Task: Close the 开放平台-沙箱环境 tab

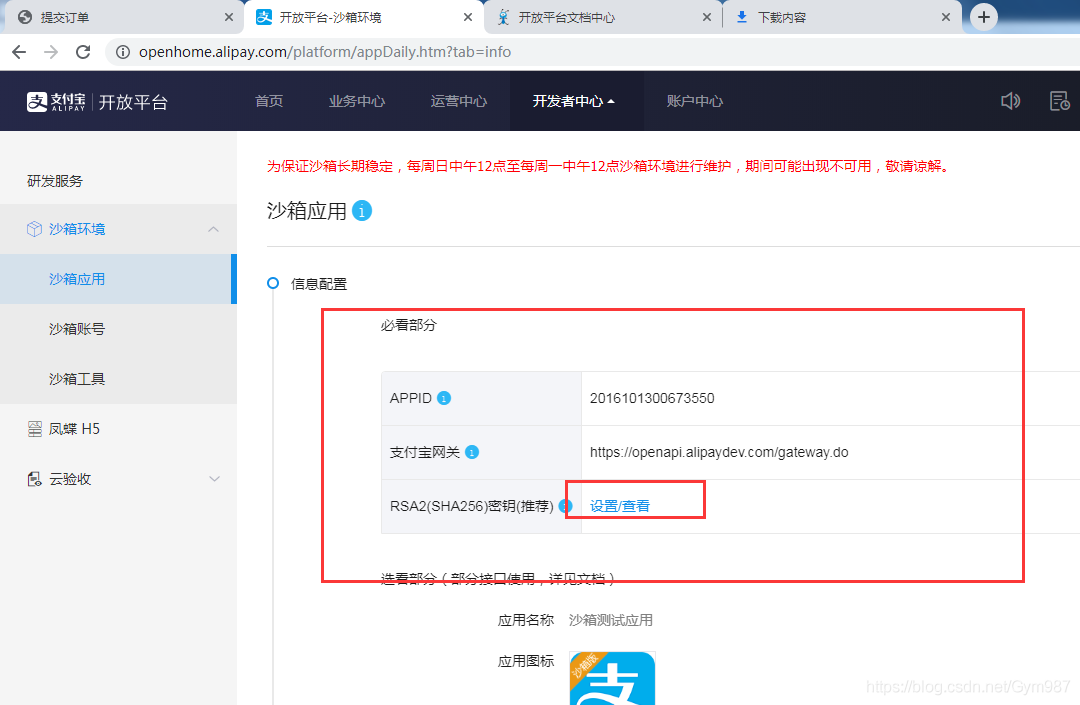Action: [468, 17]
